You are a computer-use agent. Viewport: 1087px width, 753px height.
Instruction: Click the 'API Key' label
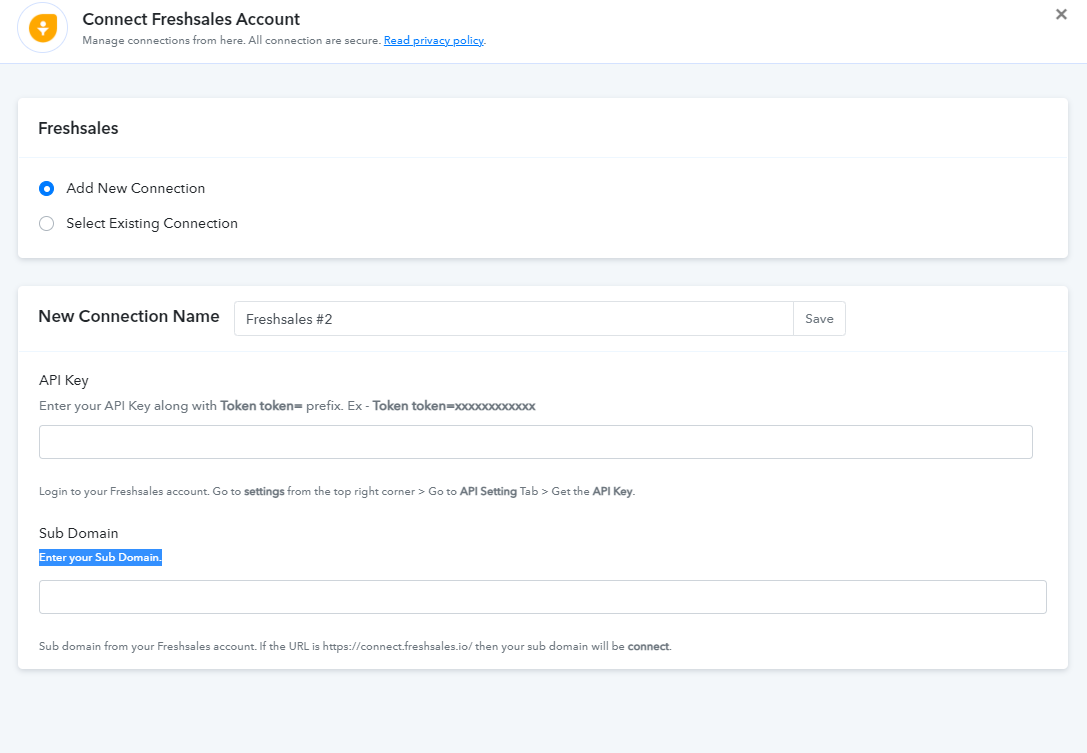click(64, 380)
